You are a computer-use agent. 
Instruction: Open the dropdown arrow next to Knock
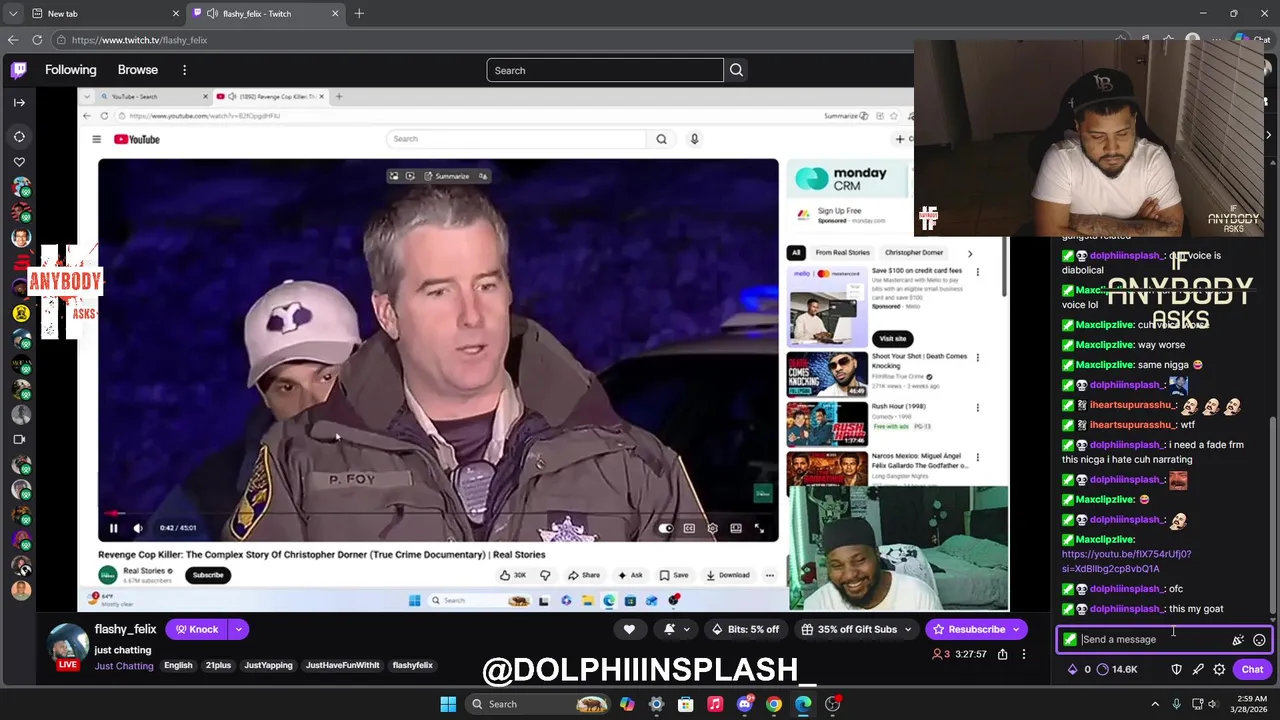click(238, 629)
